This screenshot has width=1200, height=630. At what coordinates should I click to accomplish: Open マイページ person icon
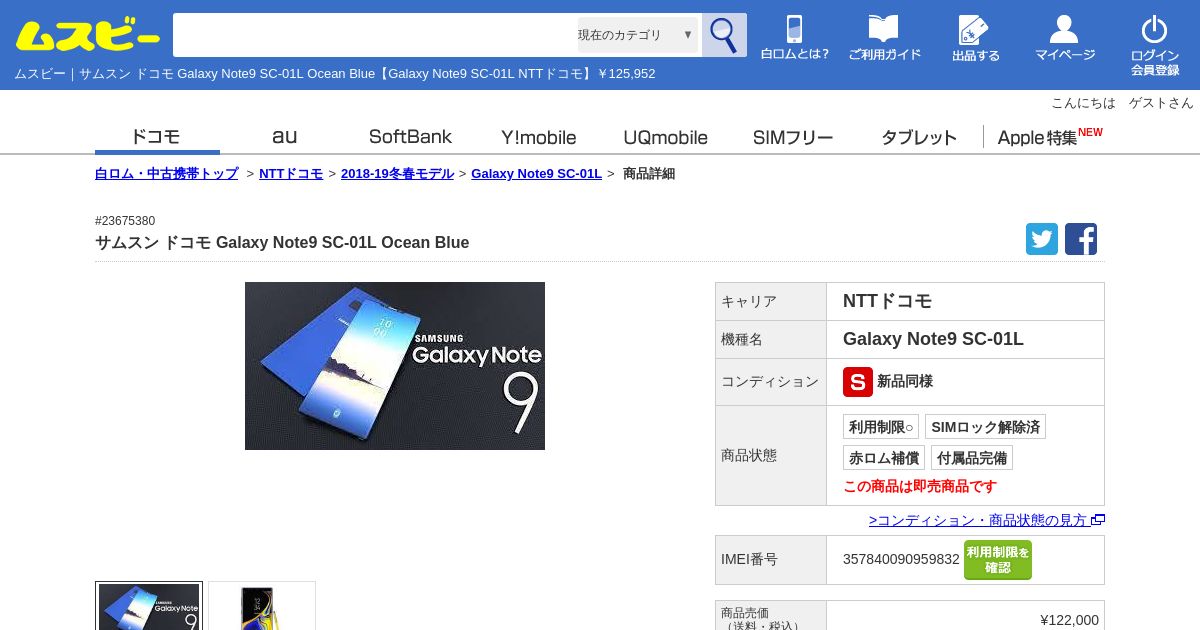pos(1064,38)
